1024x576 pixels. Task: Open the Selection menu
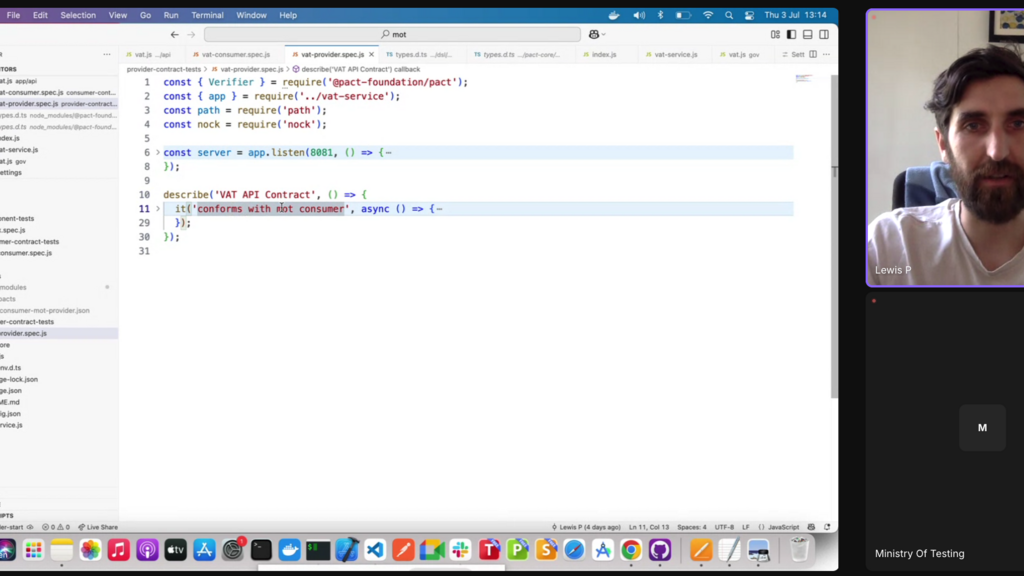click(x=78, y=15)
